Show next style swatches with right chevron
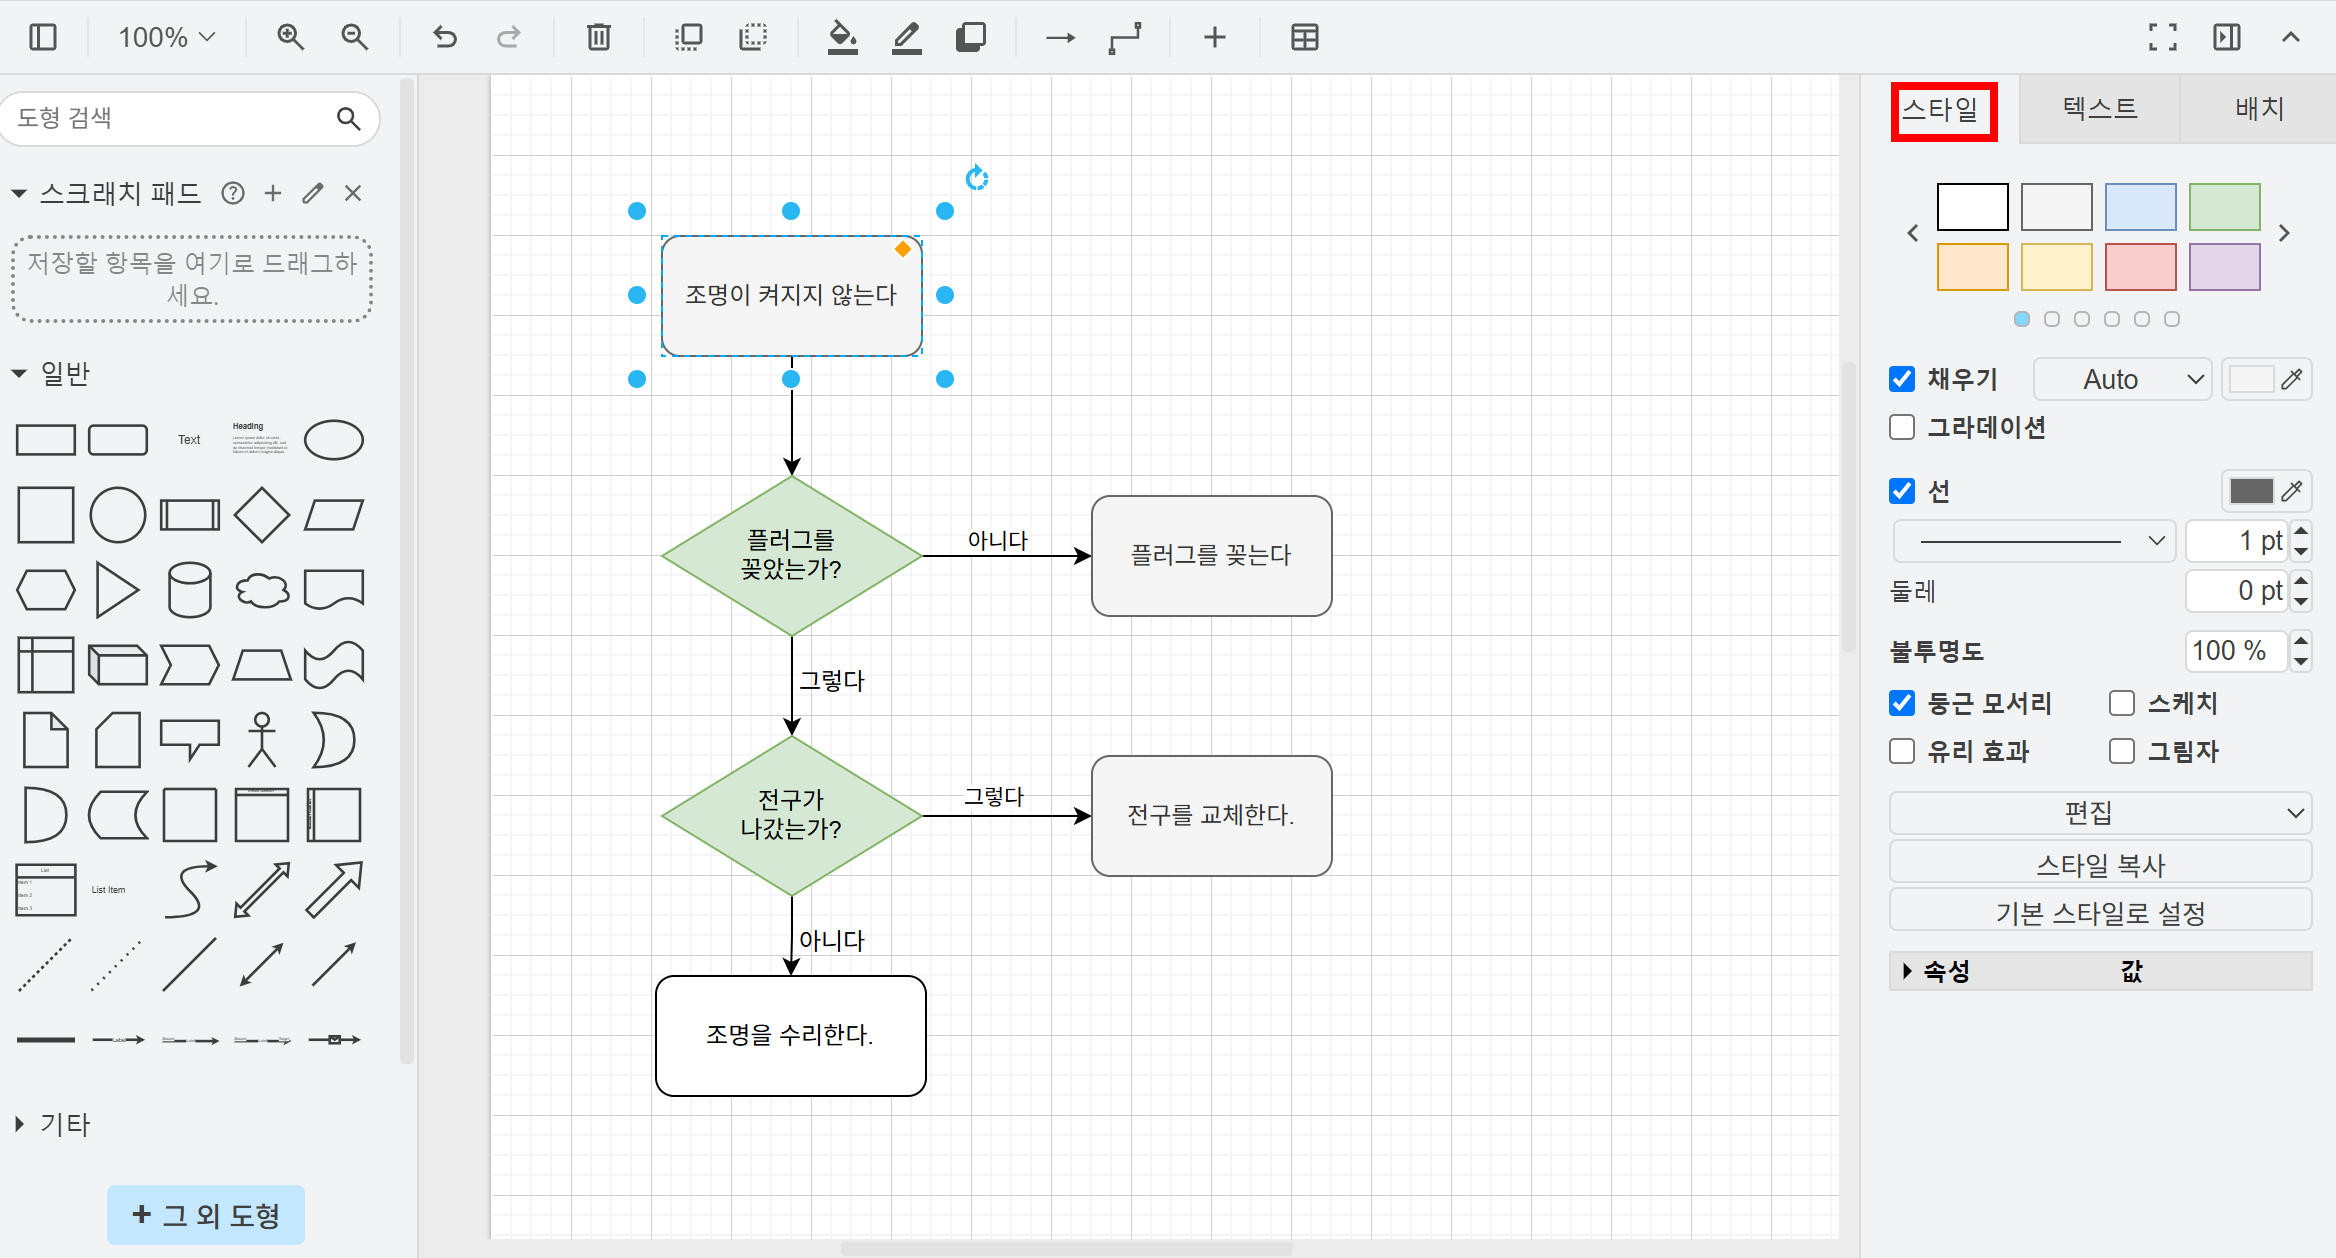The image size is (2336, 1258). 2284,233
